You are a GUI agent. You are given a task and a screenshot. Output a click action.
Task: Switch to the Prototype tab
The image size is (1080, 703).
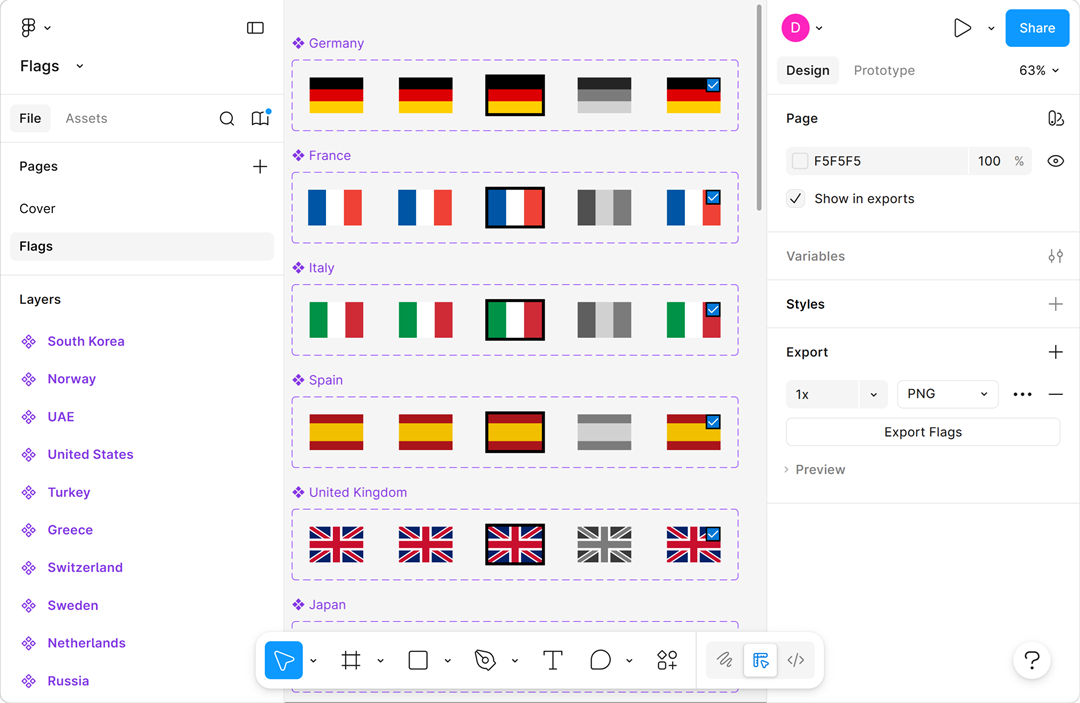coord(884,71)
